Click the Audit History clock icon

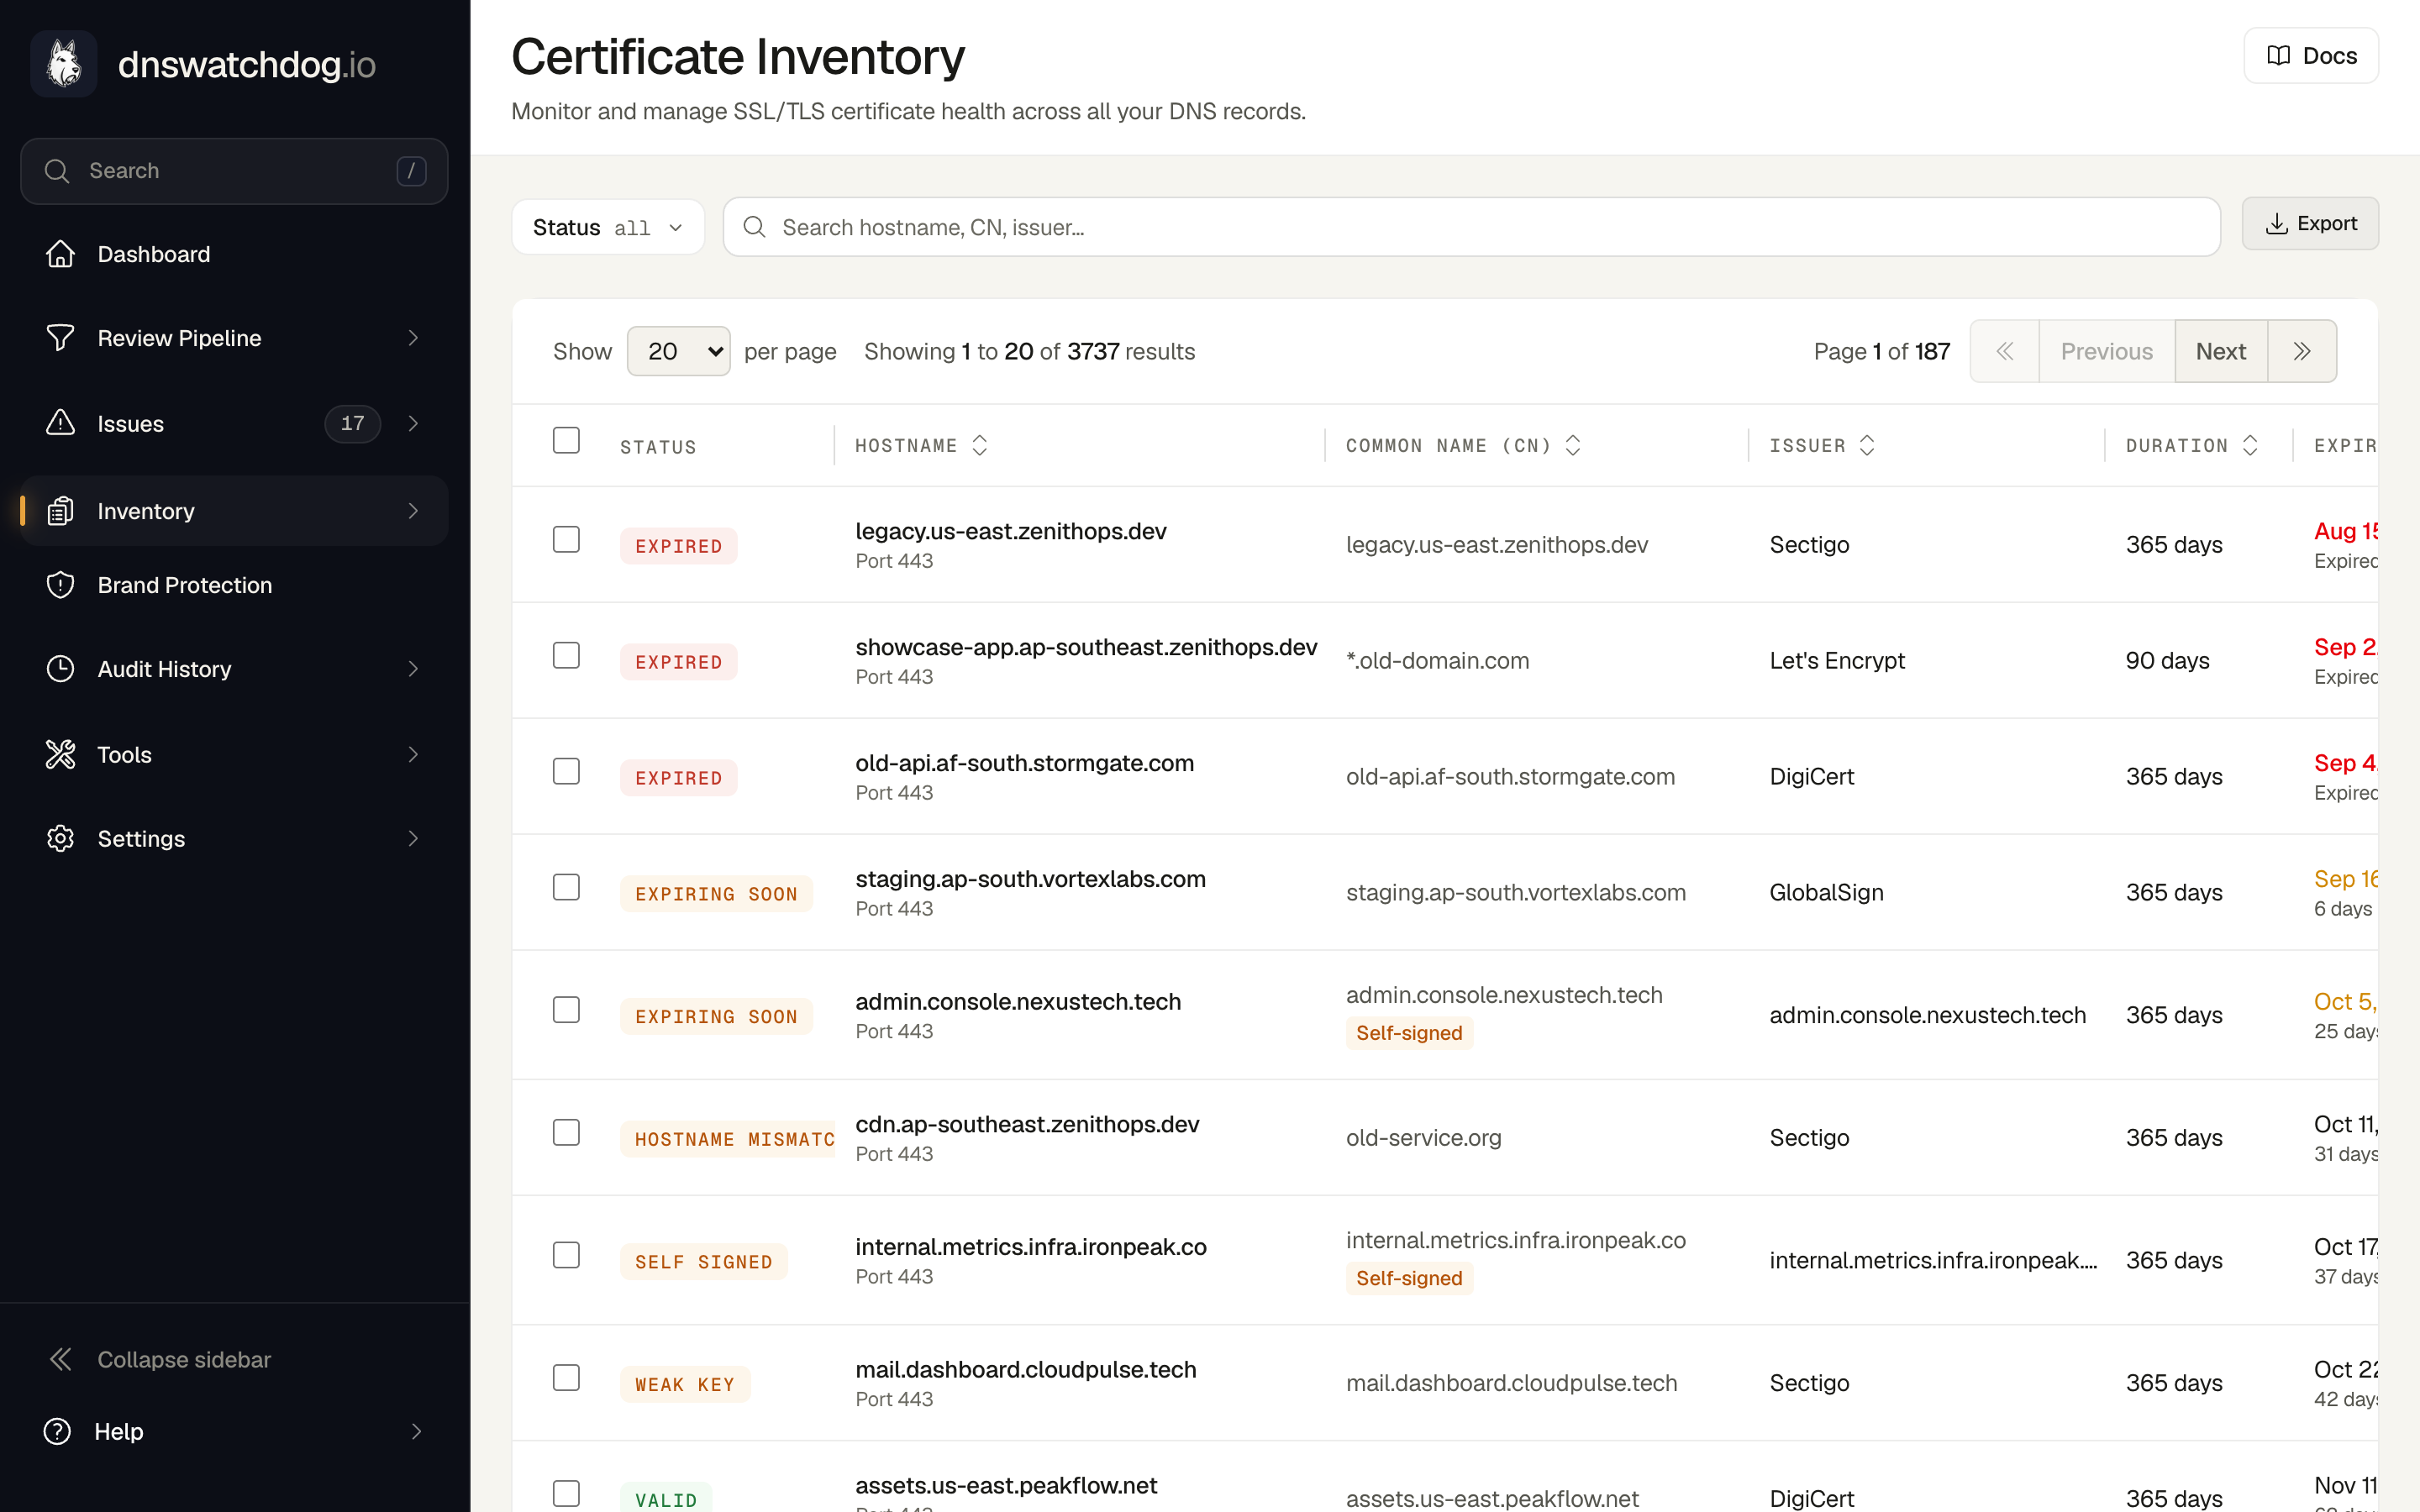pyautogui.click(x=60, y=669)
